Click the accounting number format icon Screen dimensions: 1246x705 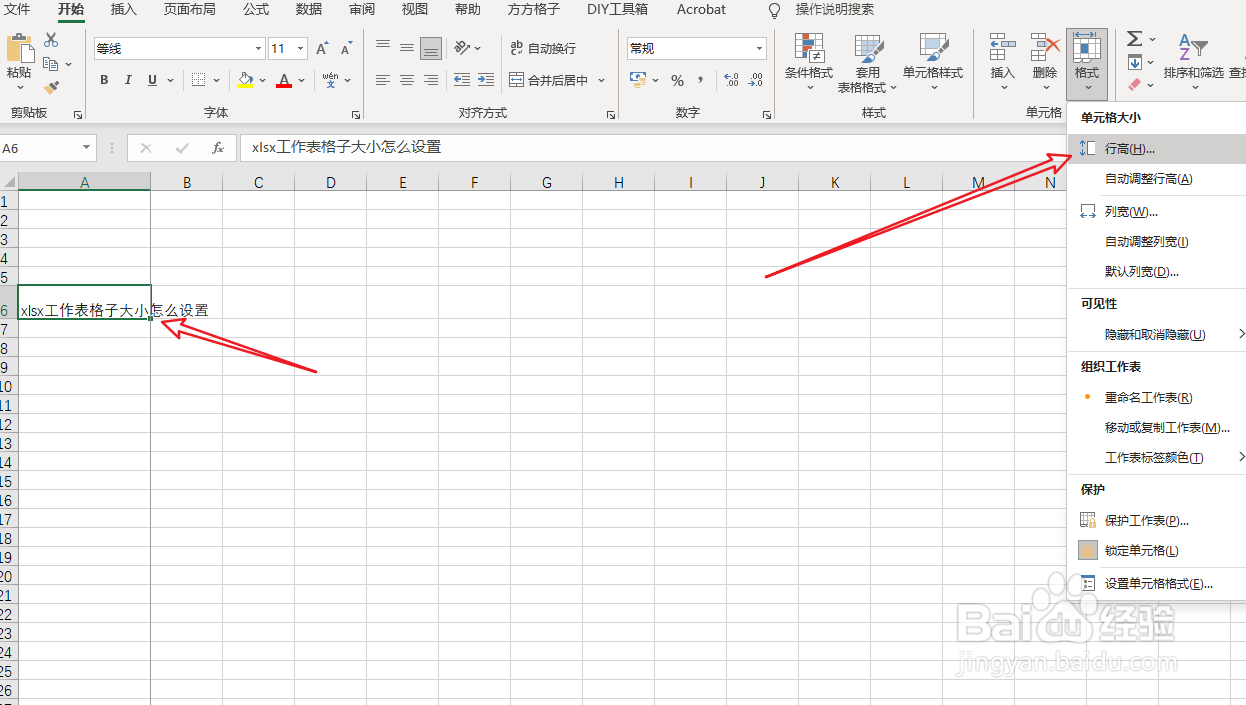[x=637, y=80]
